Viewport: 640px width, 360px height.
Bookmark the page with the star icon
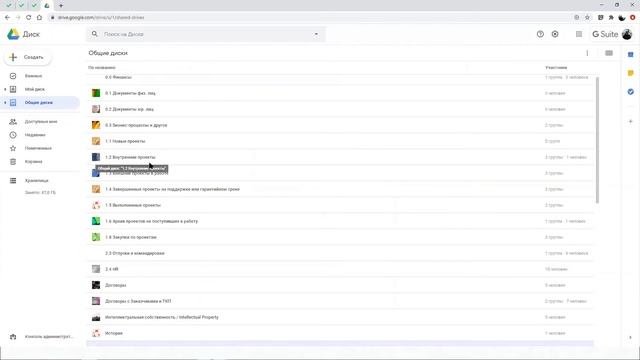[x=587, y=18]
